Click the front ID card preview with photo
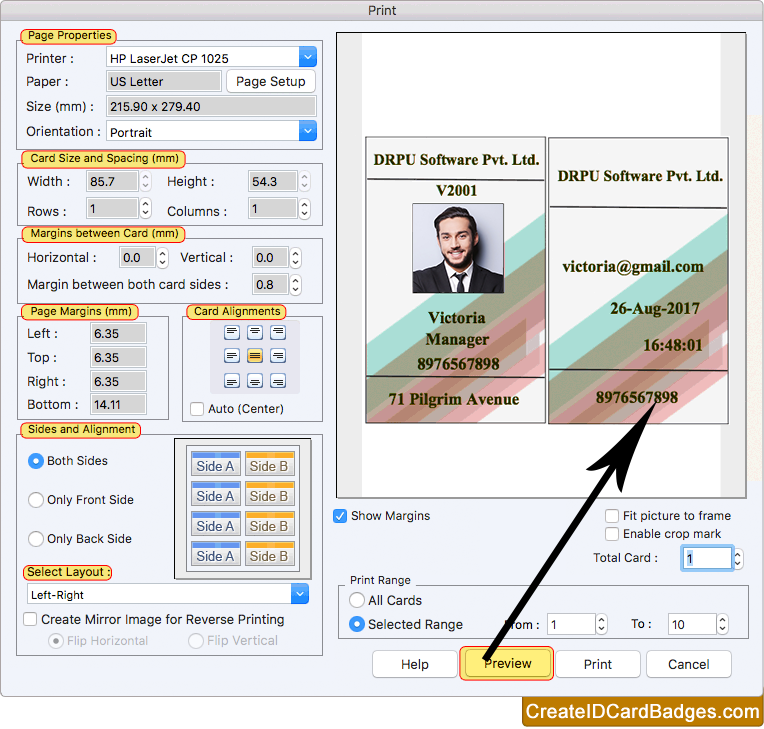Viewport: 764px width, 729px height. point(456,280)
